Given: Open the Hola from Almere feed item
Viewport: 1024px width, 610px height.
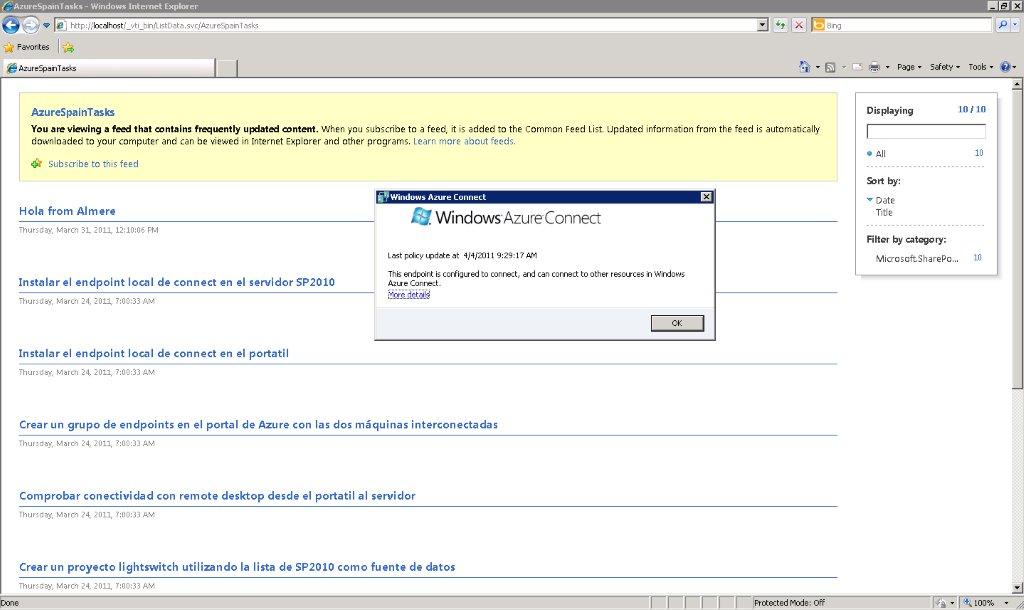Looking at the screenshot, I should 67,211.
